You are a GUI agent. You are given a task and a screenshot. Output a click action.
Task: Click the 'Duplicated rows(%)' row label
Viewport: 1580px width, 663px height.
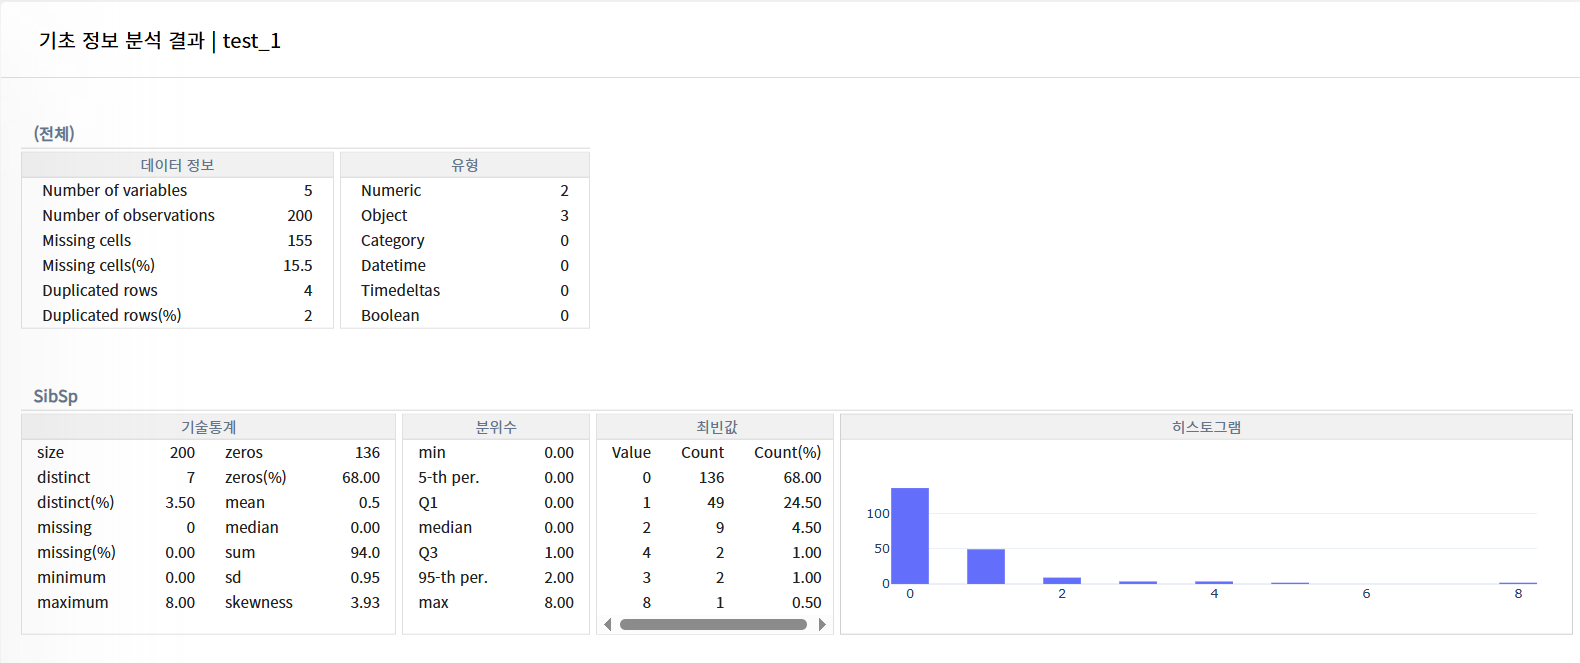[112, 315]
